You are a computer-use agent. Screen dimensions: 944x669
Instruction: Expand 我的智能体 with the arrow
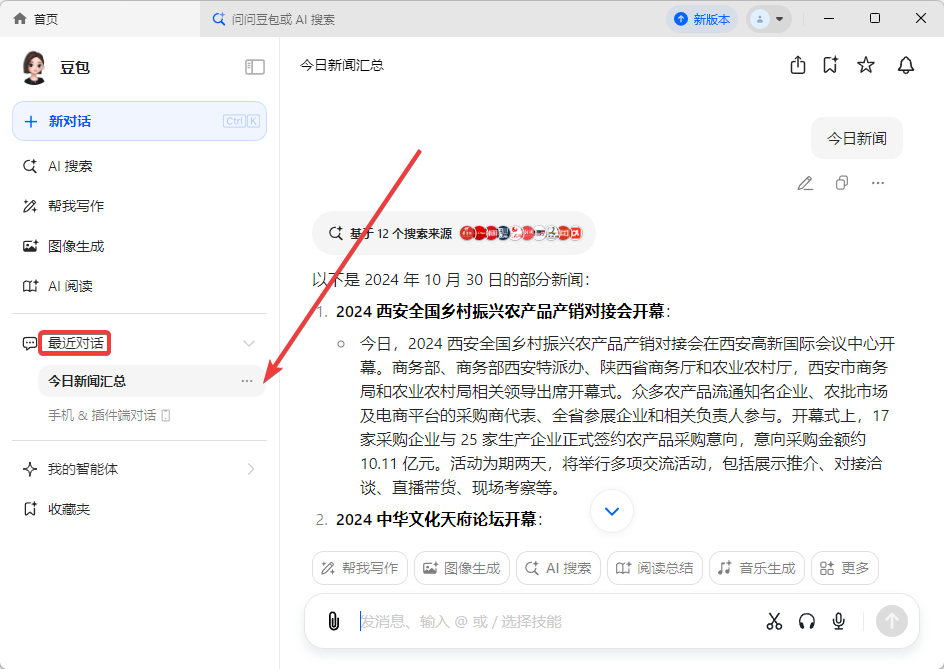coord(251,469)
